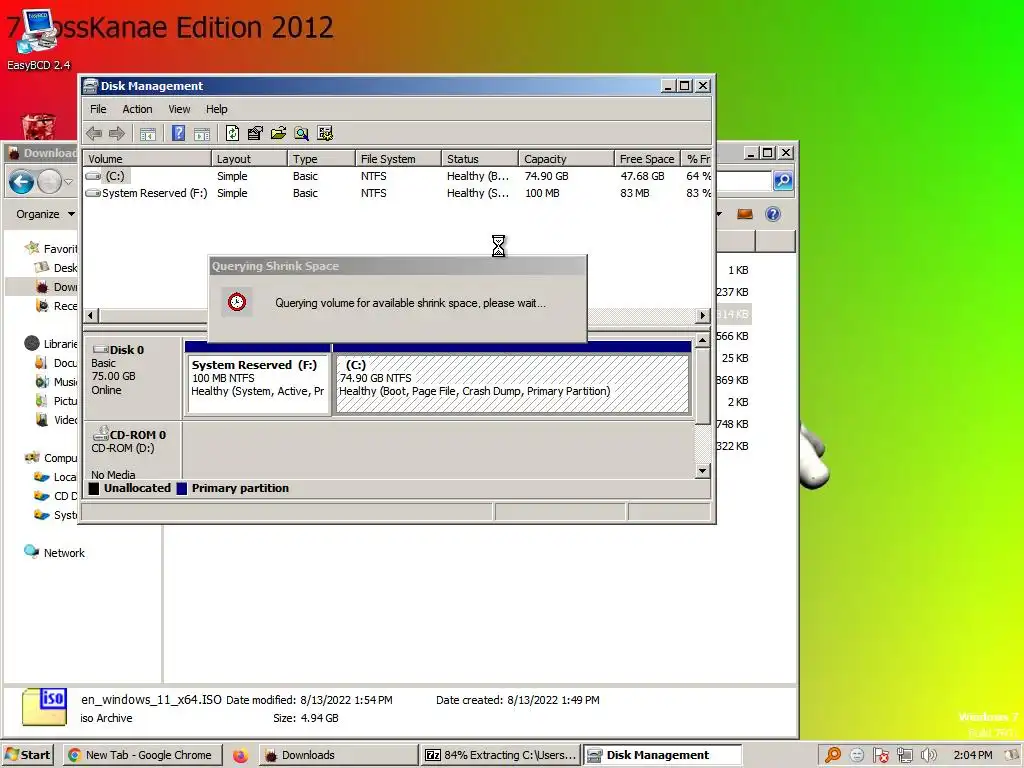This screenshot has height=768, width=1024.
Task: Click the Back arrow in Disk Management toolbar
Action: pos(94,134)
